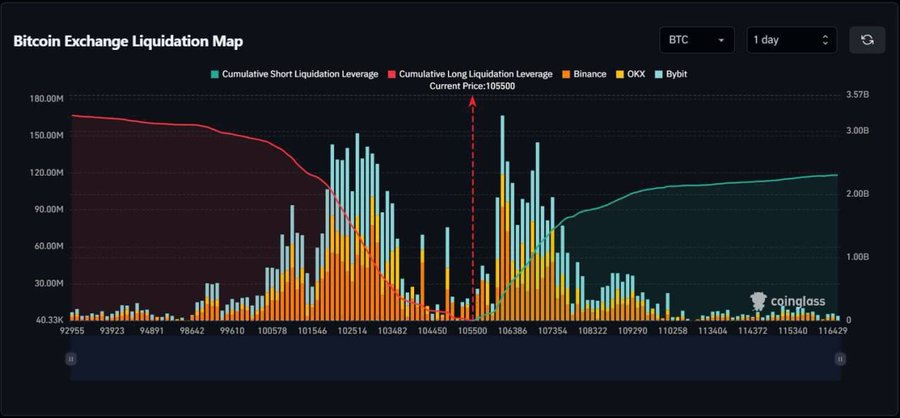Click the 40.33K left axis label
The image size is (900, 418).
(49, 320)
